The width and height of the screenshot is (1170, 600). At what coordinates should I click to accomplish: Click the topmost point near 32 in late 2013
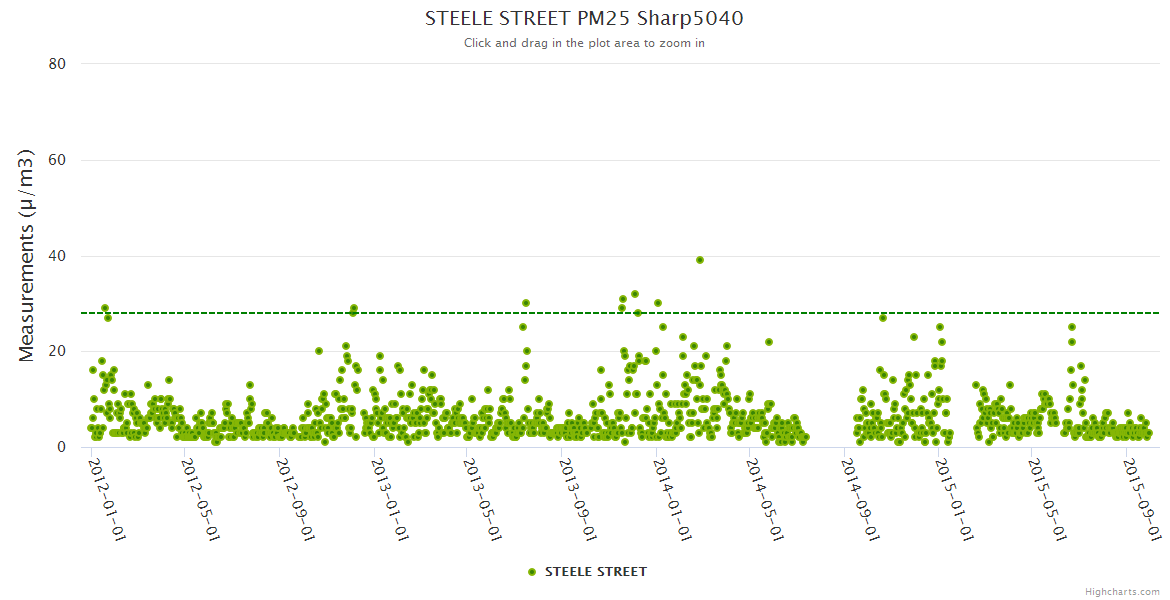coord(635,294)
